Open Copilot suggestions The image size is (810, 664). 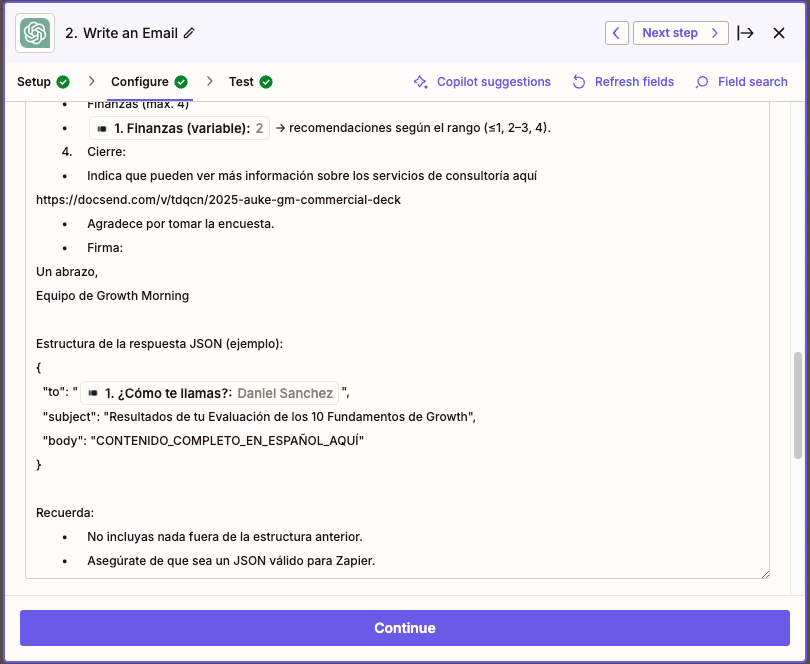point(482,82)
